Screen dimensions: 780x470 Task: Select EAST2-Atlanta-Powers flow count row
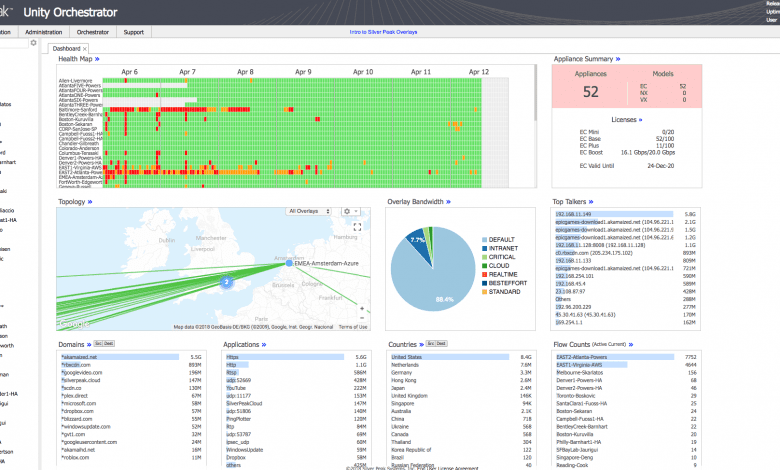[626, 357]
